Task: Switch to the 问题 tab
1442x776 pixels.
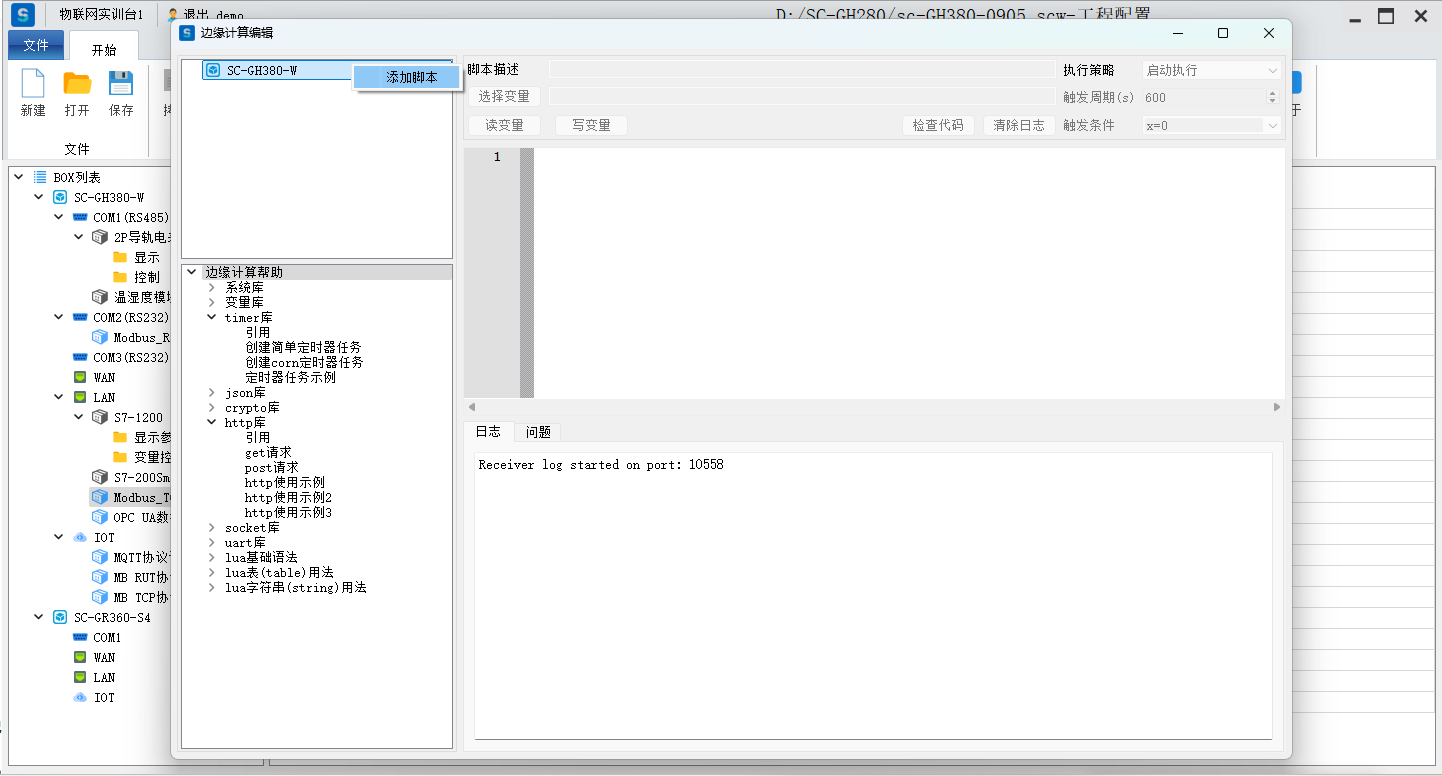Action: (x=538, y=432)
